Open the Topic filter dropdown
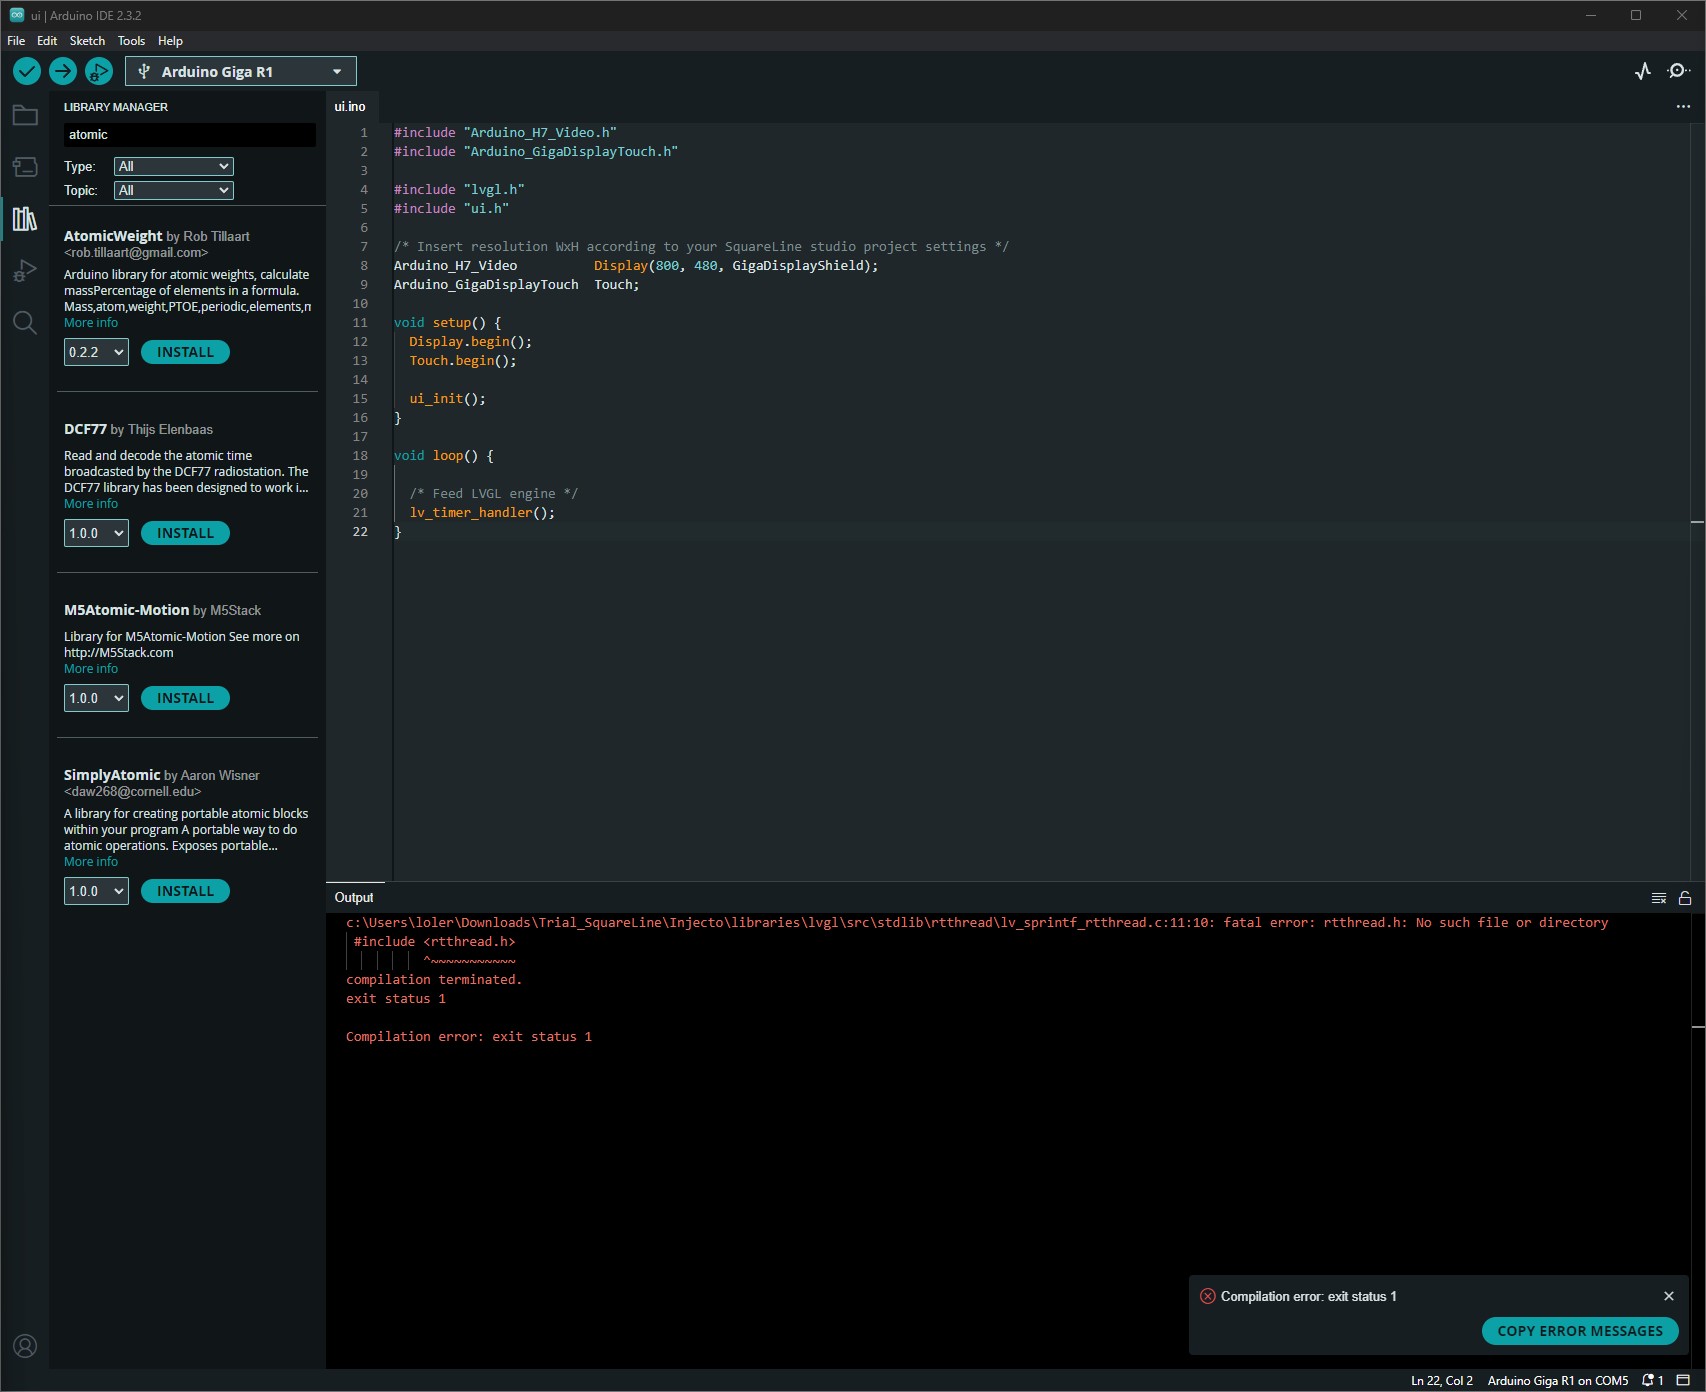Image resolution: width=1706 pixels, height=1392 pixels. point(174,190)
